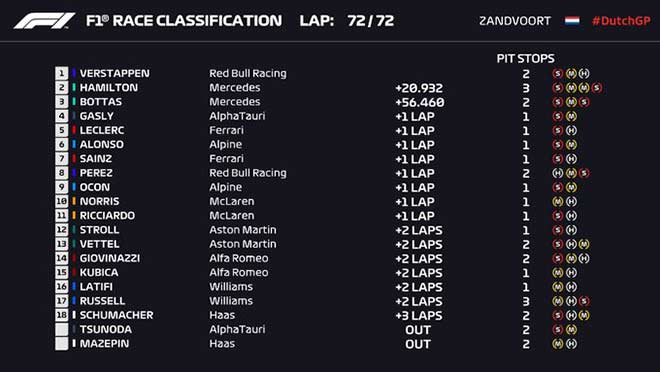This screenshot has height=372, width=660.
Task: Click the ZANDVOORT circuit label
Action: [x=515, y=21]
